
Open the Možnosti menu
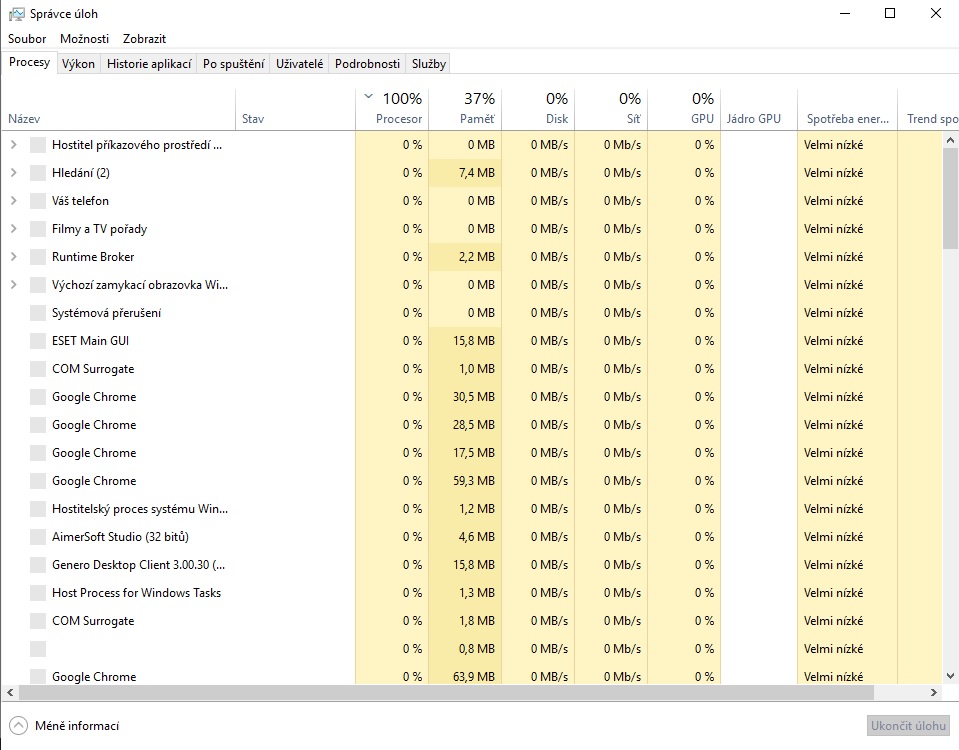tap(84, 39)
